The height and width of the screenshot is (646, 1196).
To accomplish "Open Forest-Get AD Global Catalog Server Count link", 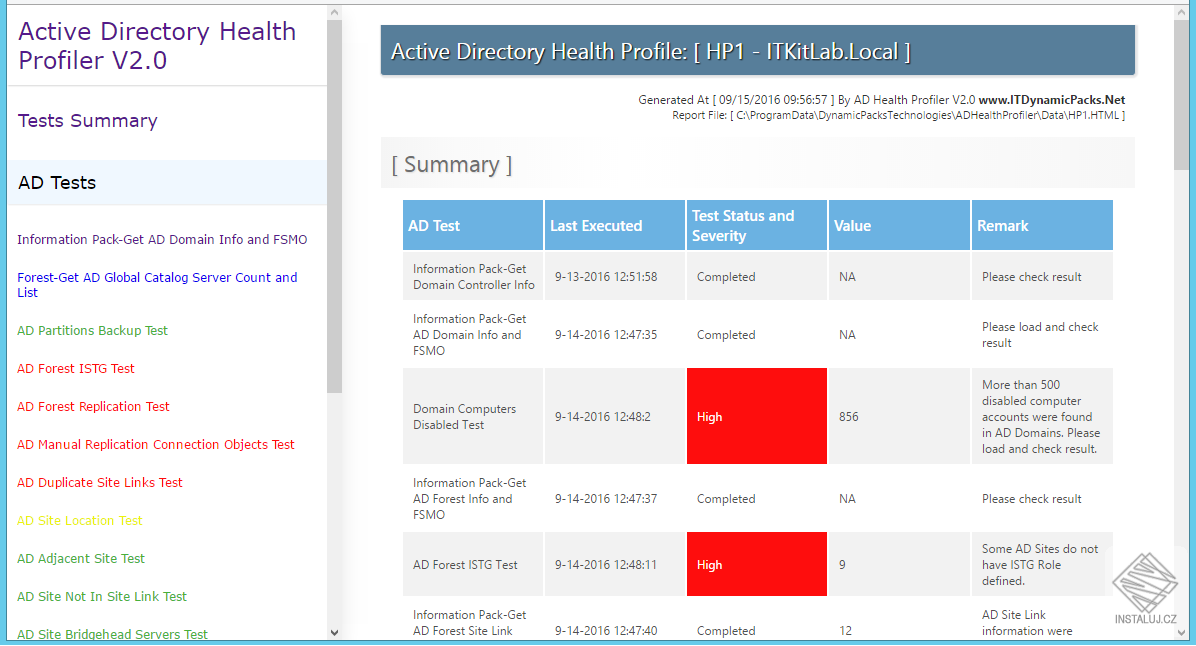I will 157,284.
